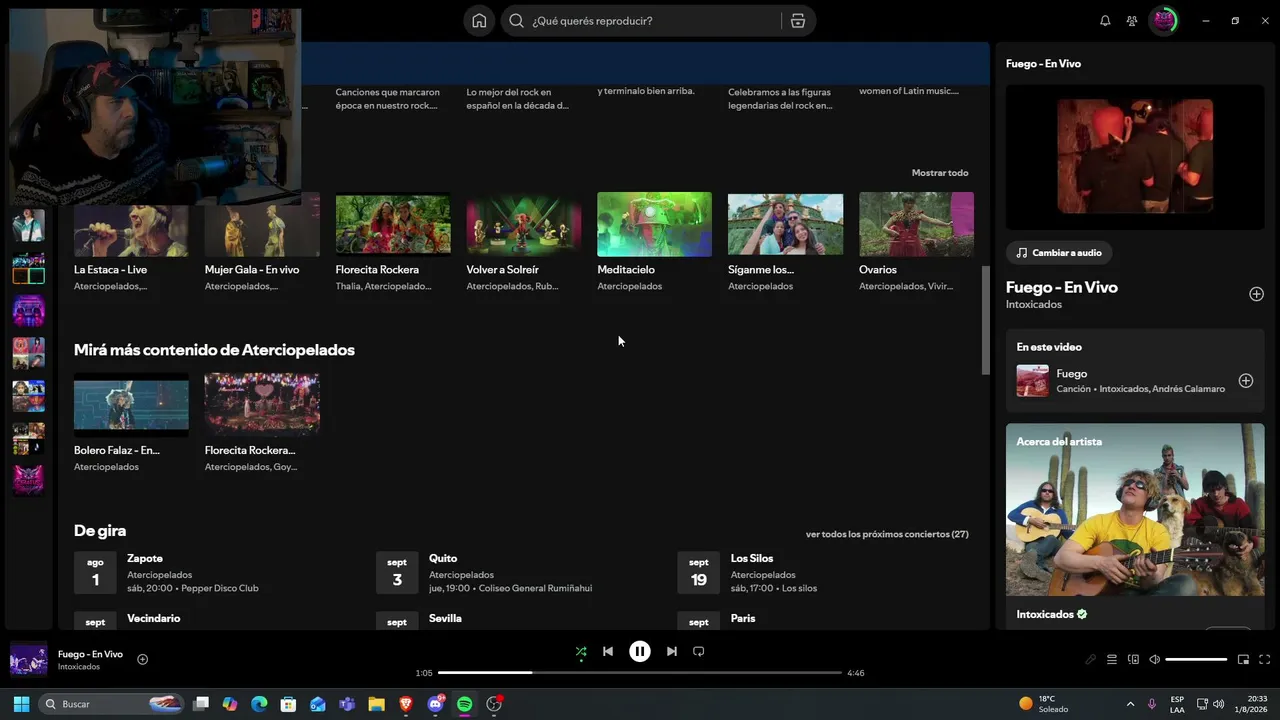This screenshot has height=720, width=1280.
Task: Open Microsoft Store from the taskbar
Action: [289, 704]
